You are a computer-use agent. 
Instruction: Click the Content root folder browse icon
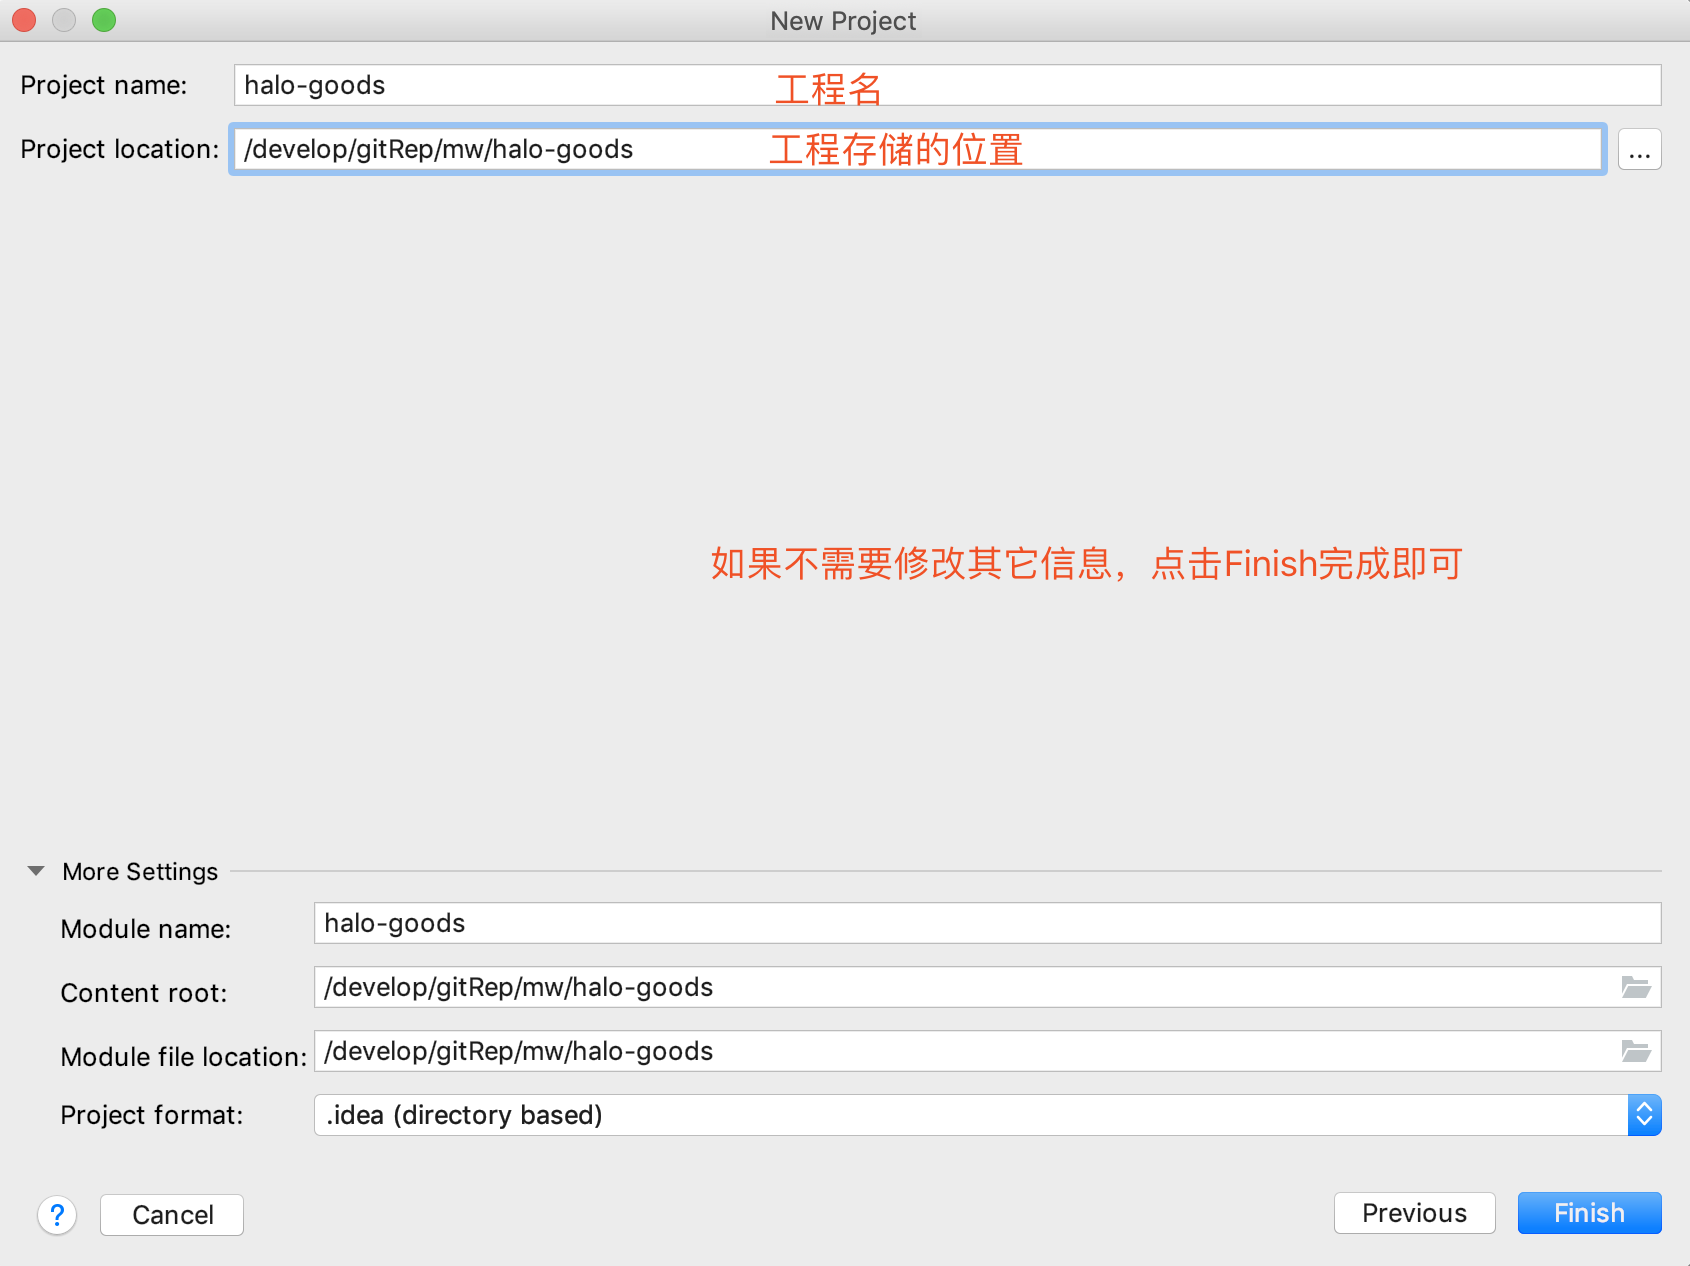(x=1635, y=988)
